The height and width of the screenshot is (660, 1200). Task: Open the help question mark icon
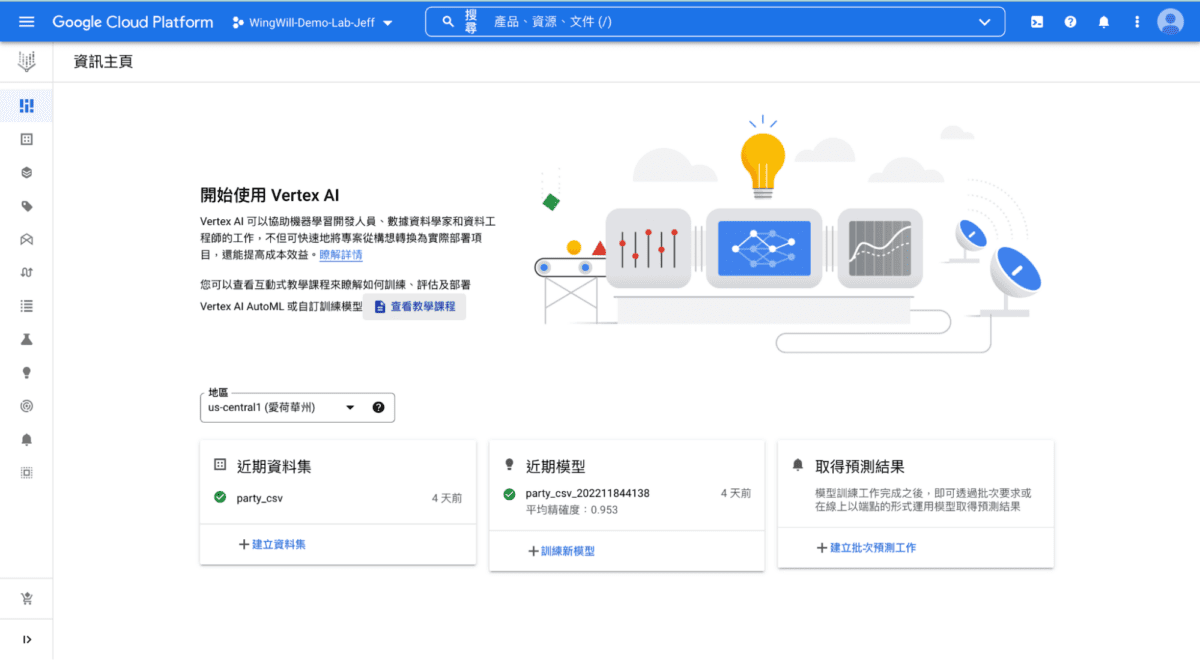click(1071, 22)
